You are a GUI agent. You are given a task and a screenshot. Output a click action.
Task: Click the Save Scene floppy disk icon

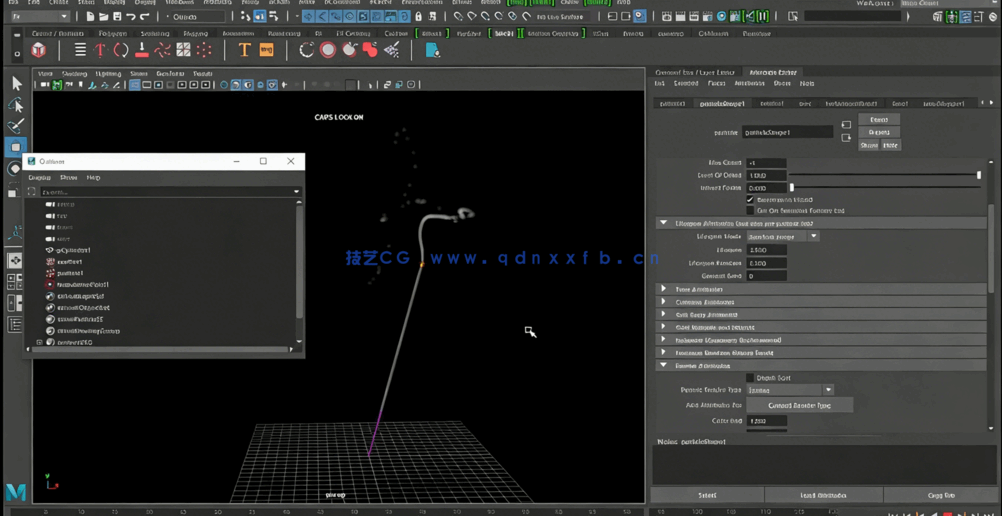click(x=117, y=17)
